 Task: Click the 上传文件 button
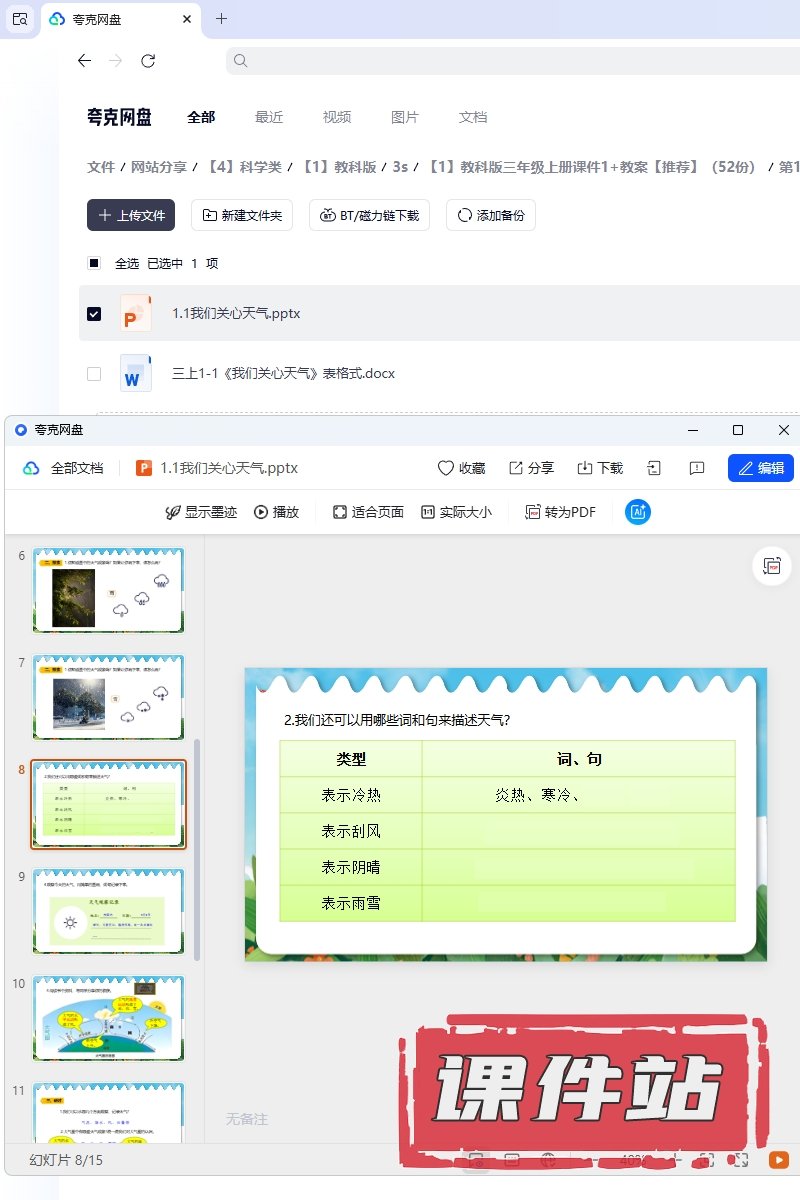pyautogui.click(x=131, y=215)
